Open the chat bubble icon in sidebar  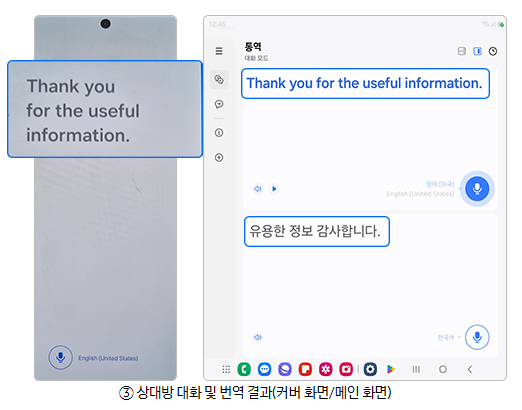[219, 104]
